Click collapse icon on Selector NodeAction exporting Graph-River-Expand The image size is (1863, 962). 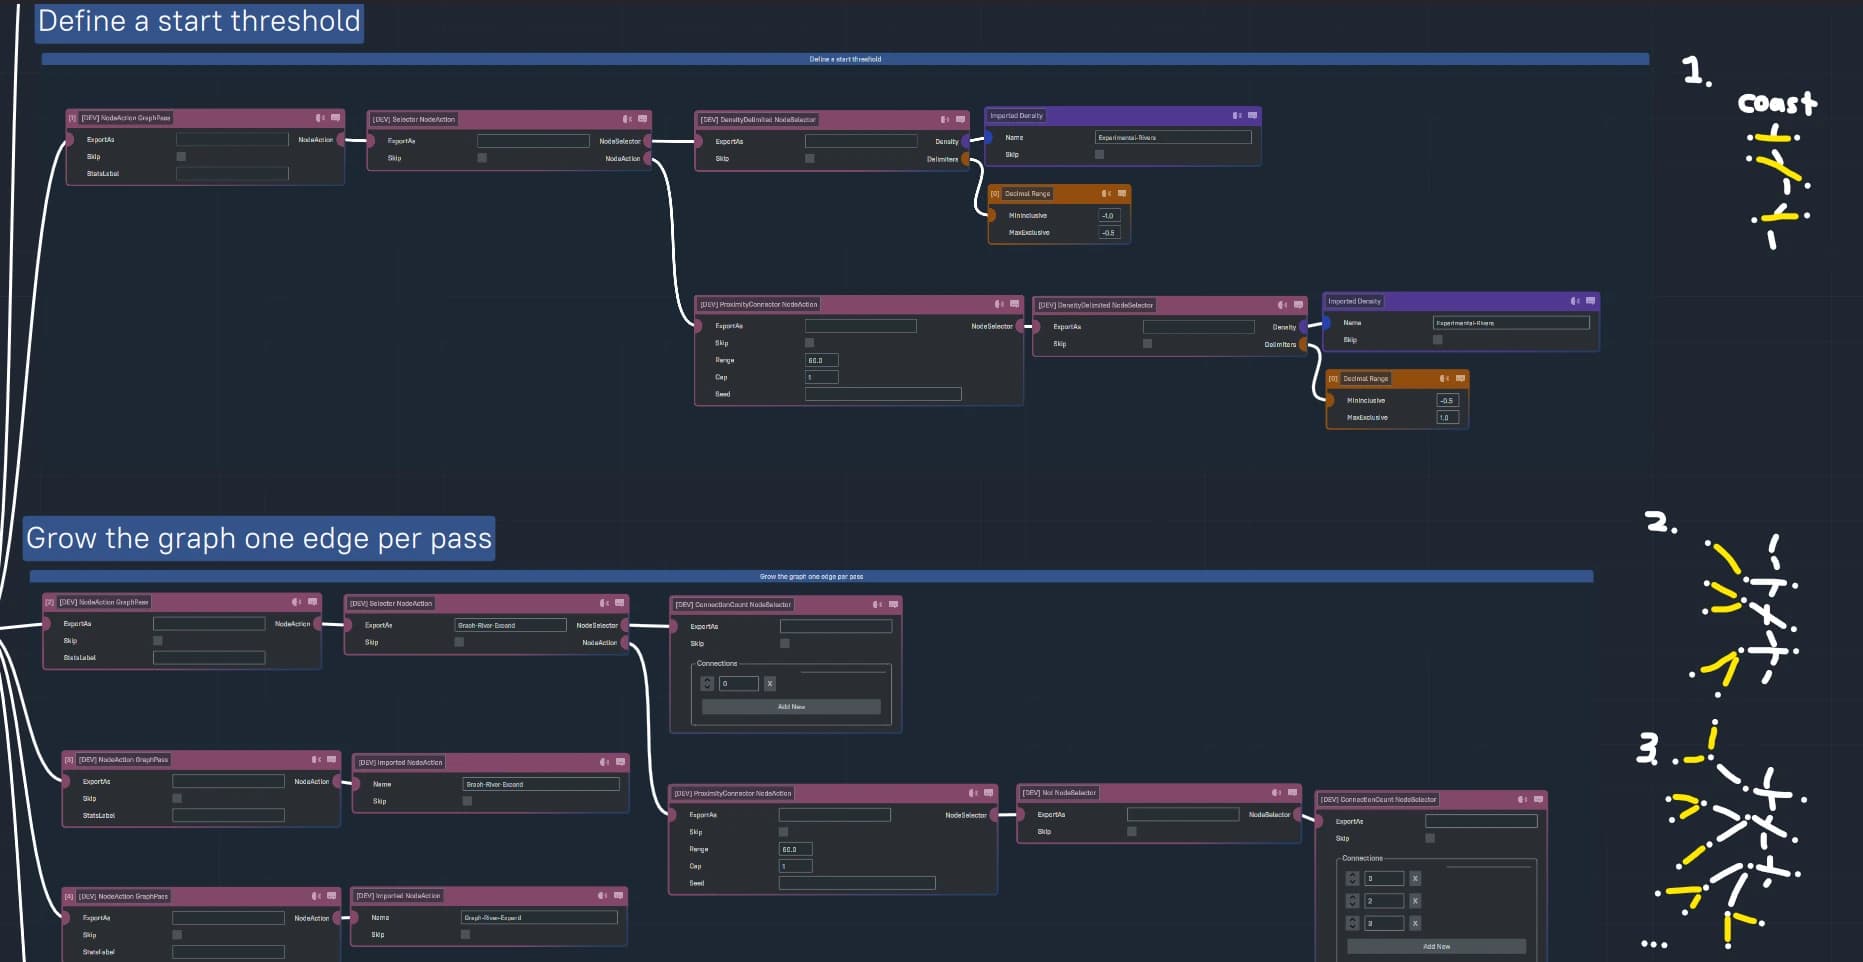point(604,603)
